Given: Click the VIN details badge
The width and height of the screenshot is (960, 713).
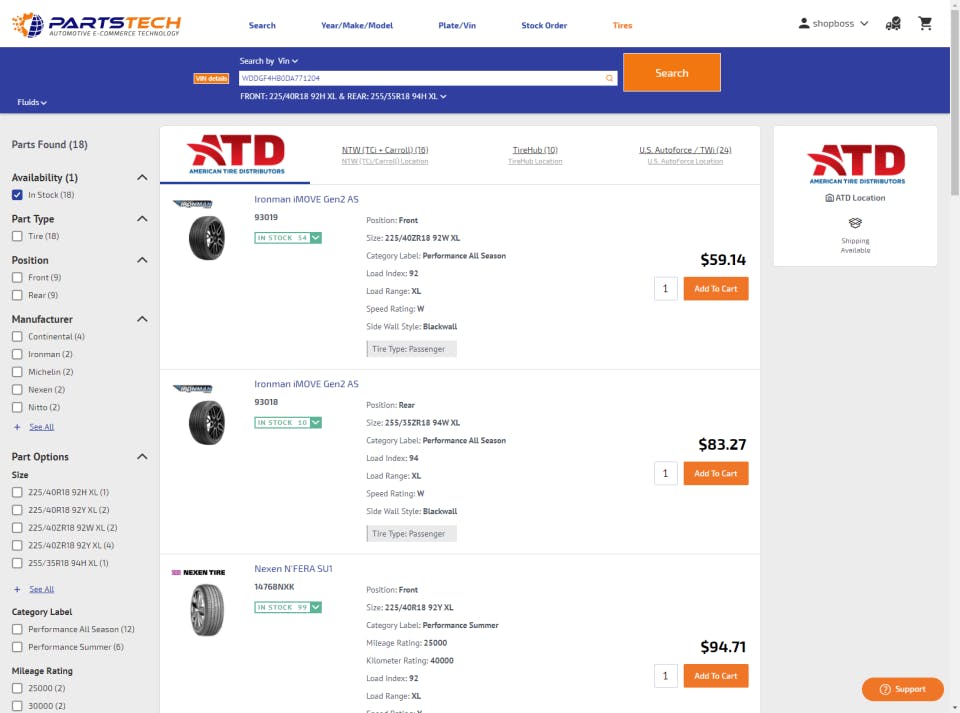Looking at the screenshot, I should tap(211, 78).
